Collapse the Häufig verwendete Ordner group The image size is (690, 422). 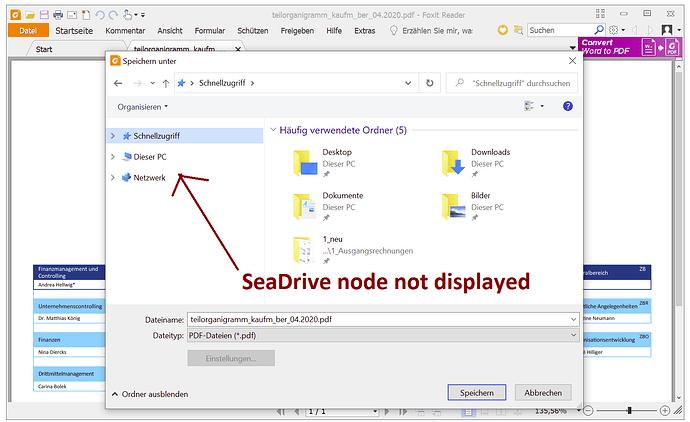click(x=274, y=130)
